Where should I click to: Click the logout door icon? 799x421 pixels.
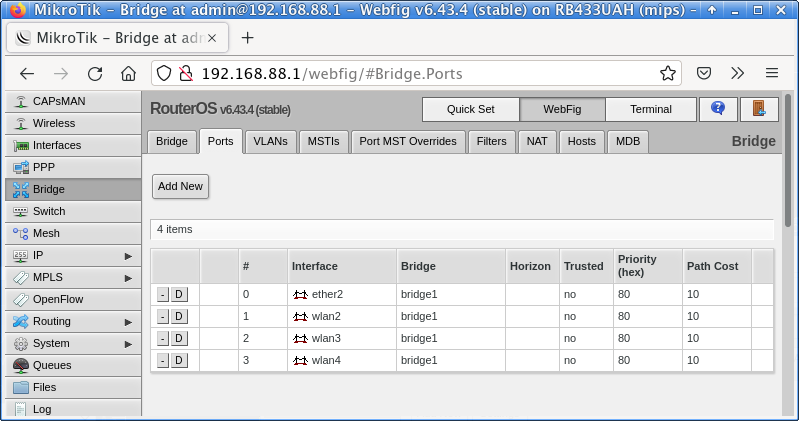(x=759, y=109)
